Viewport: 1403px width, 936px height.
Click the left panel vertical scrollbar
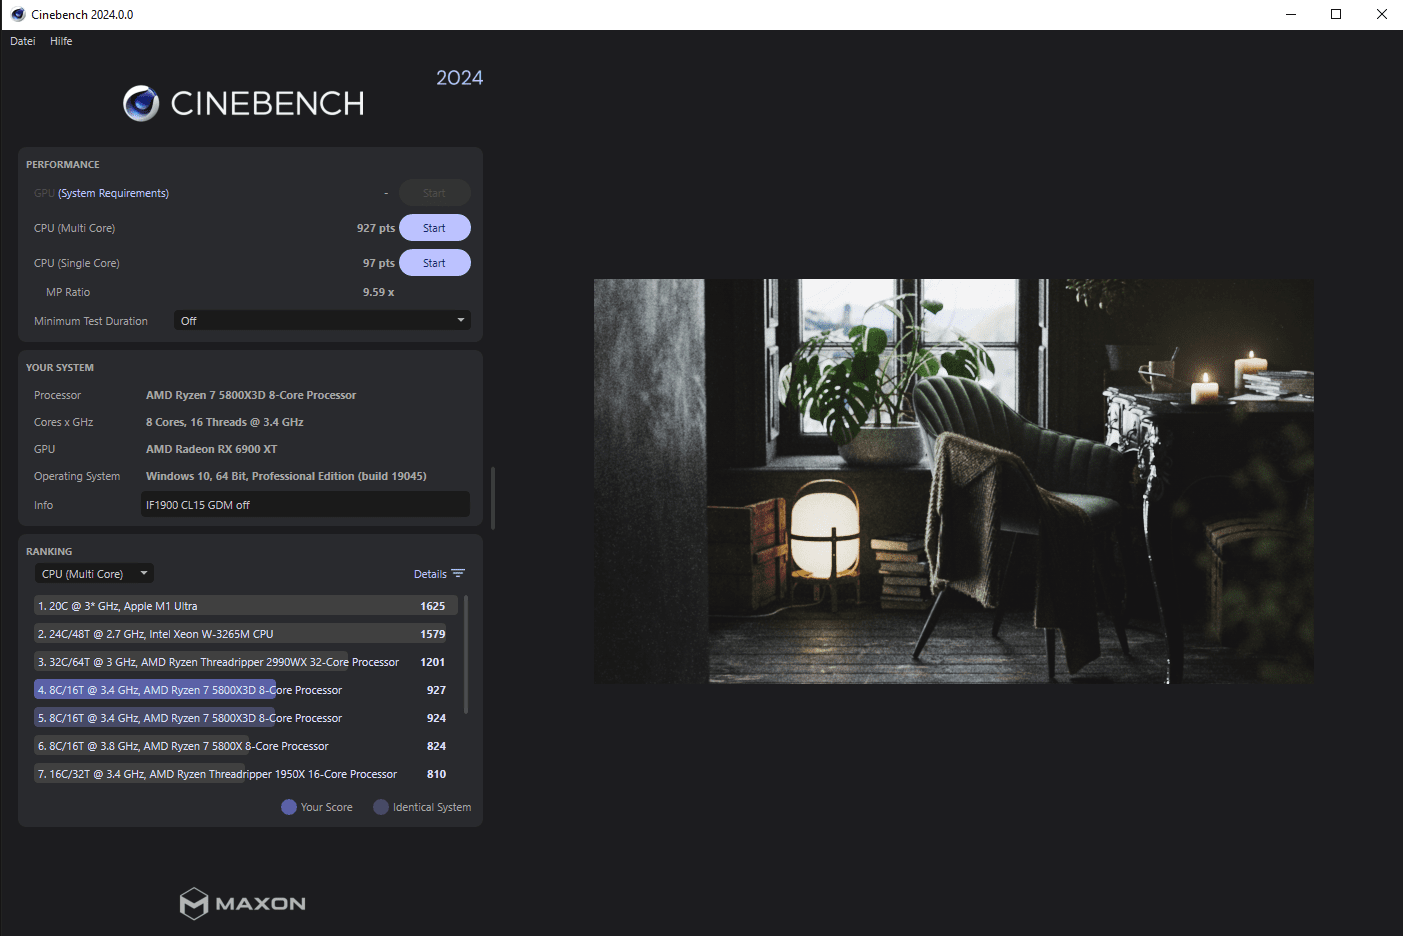[x=493, y=497]
